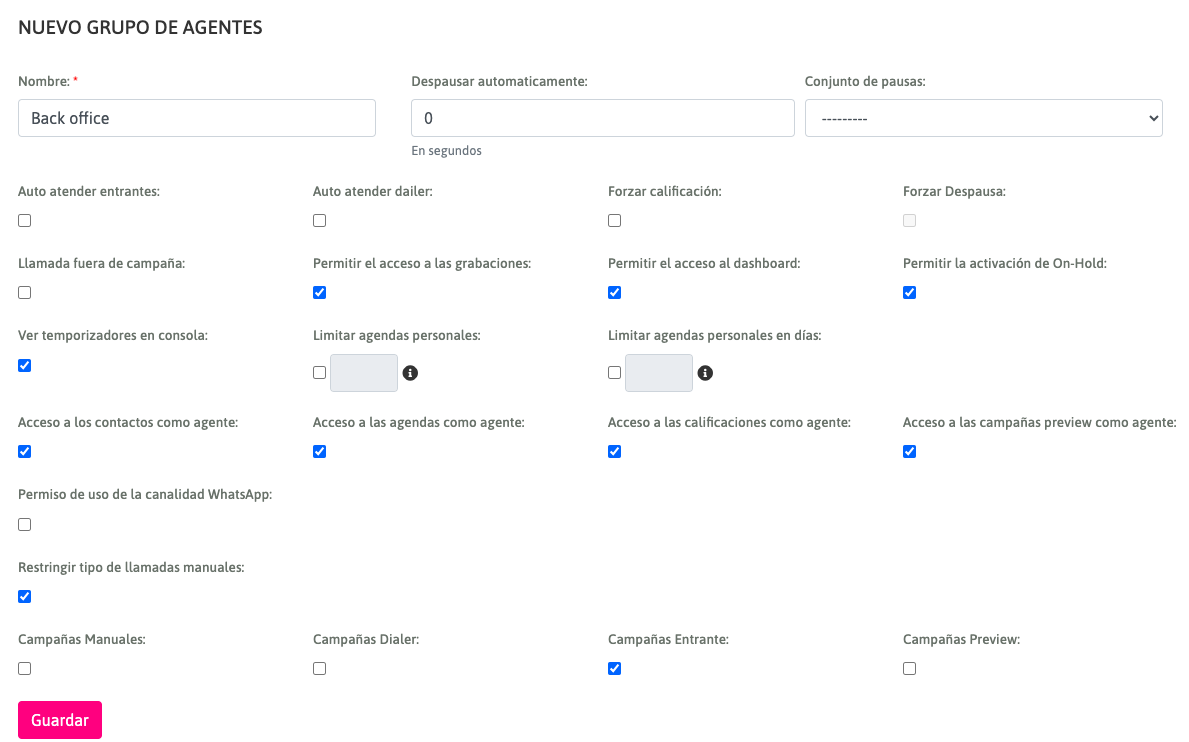This screenshot has height=742, width=1189.
Task: Uncheck Permitir la activación de On-Hold
Action: click(x=910, y=293)
